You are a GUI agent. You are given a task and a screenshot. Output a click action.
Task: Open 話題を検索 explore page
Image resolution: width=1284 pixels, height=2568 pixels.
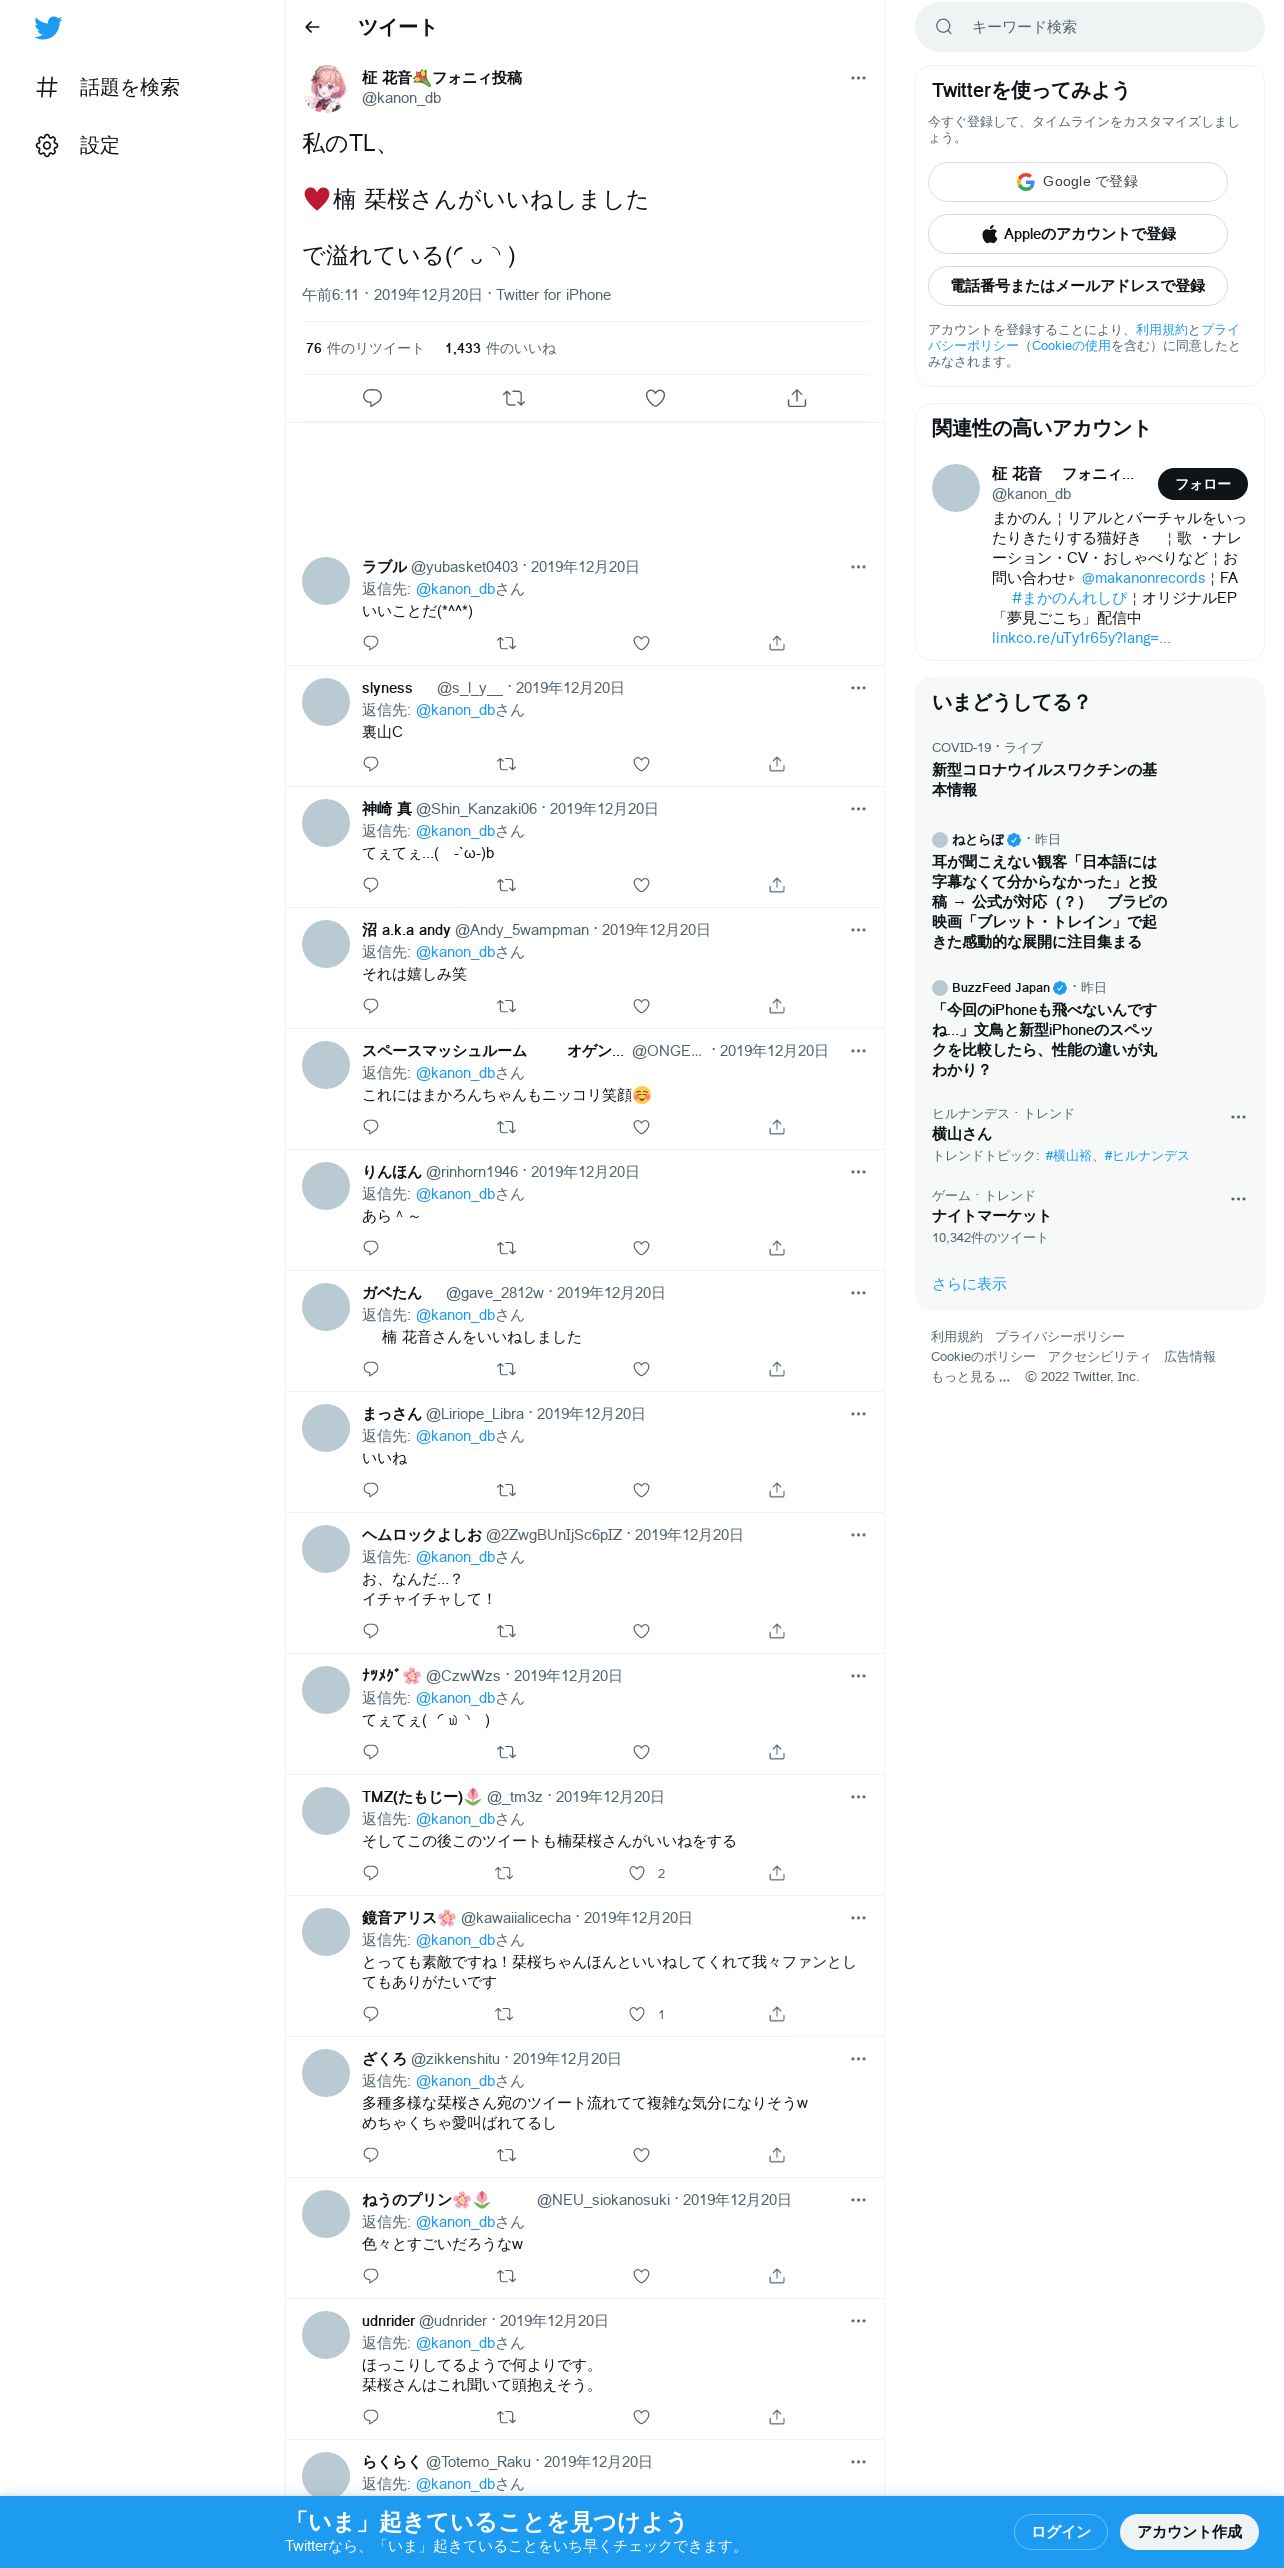tap(108, 88)
